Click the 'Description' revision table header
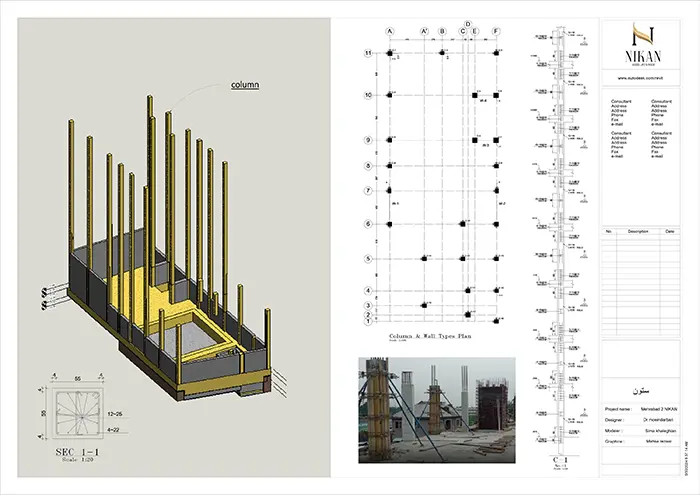This screenshot has width=700, height=495. pyautogui.click(x=638, y=231)
